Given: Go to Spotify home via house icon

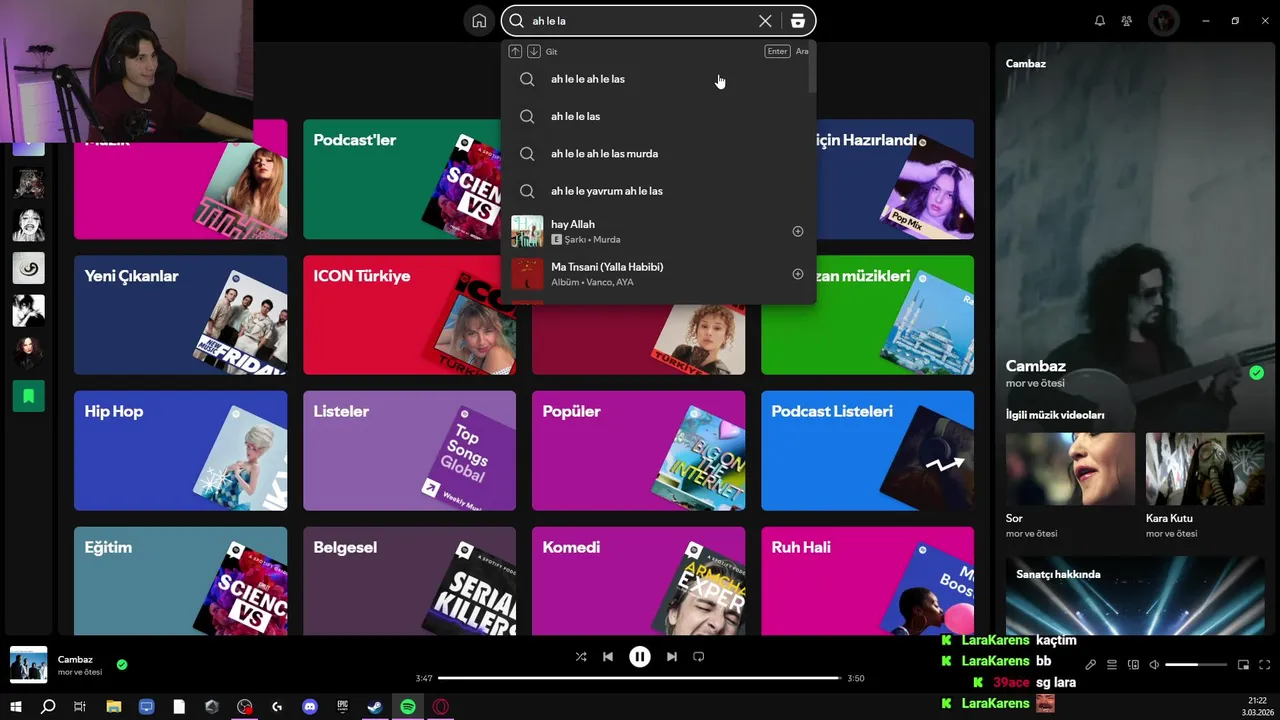Looking at the screenshot, I should [x=479, y=21].
